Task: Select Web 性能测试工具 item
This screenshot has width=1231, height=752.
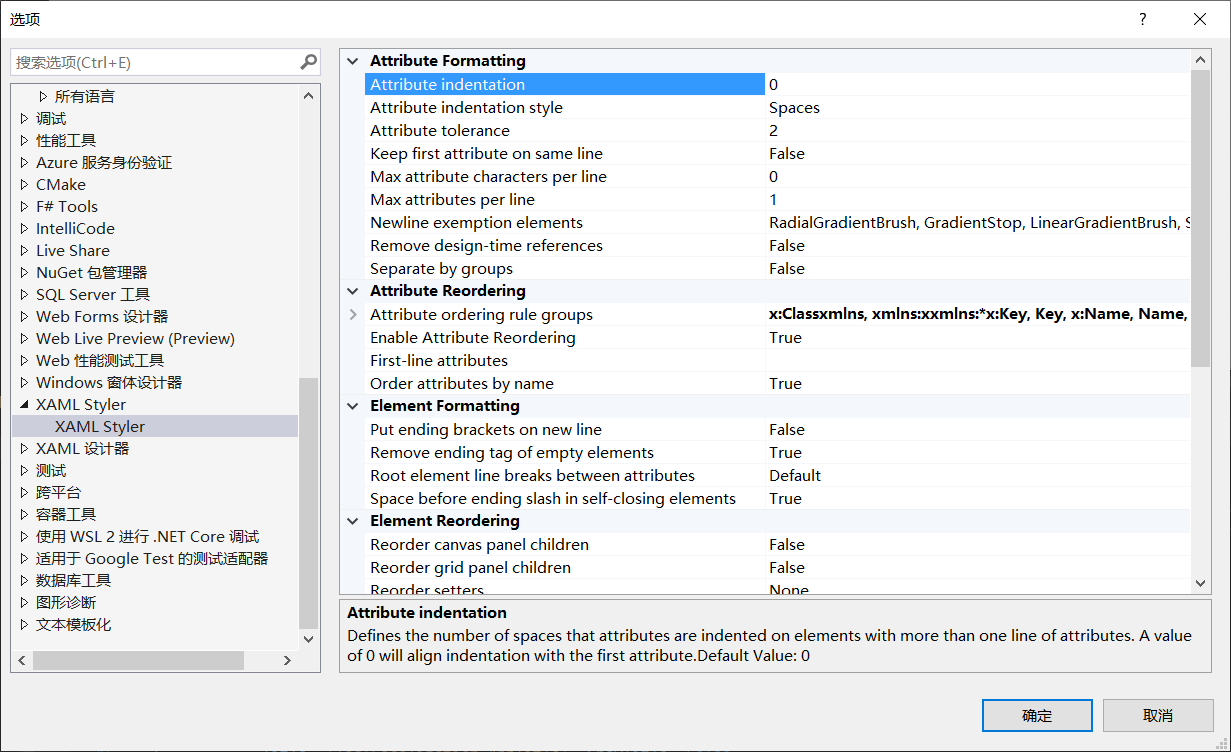Action: click(100, 361)
